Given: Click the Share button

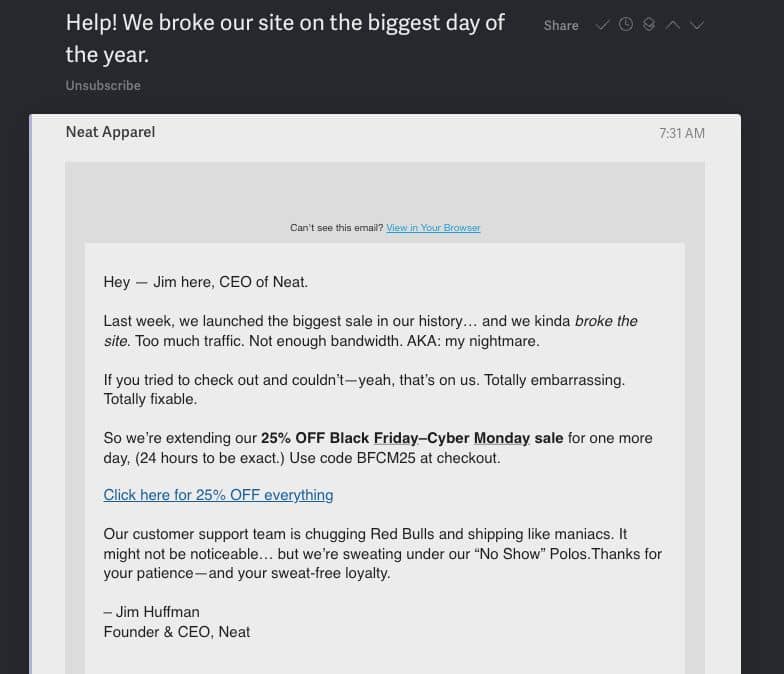Looking at the screenshot, I should tap(561, 25).
